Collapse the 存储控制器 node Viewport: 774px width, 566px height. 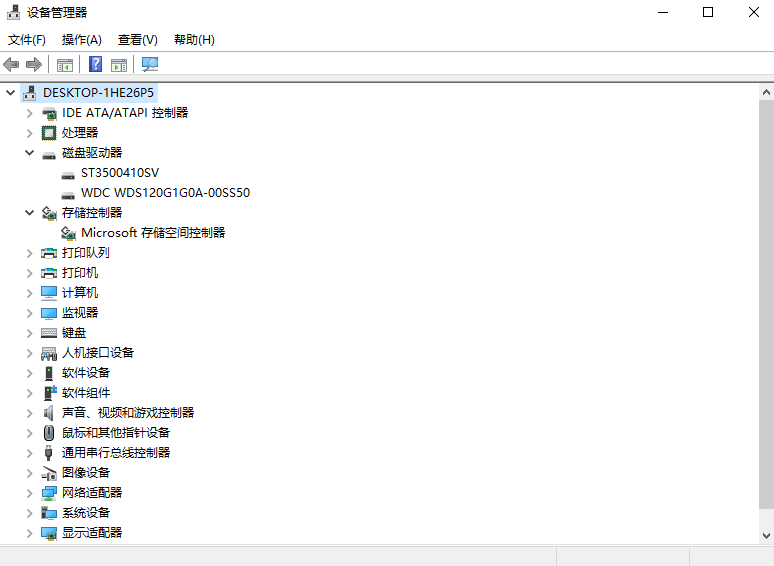[x=30, y=213]
